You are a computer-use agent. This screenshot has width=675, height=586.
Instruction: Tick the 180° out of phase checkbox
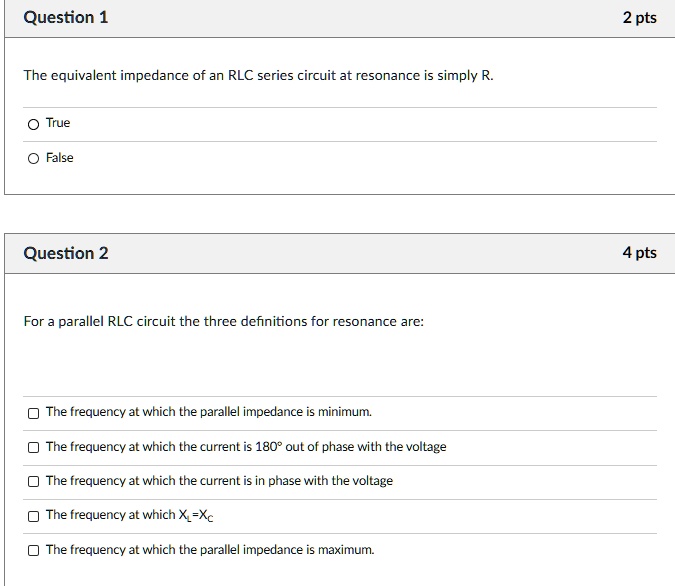coord(34,447)
